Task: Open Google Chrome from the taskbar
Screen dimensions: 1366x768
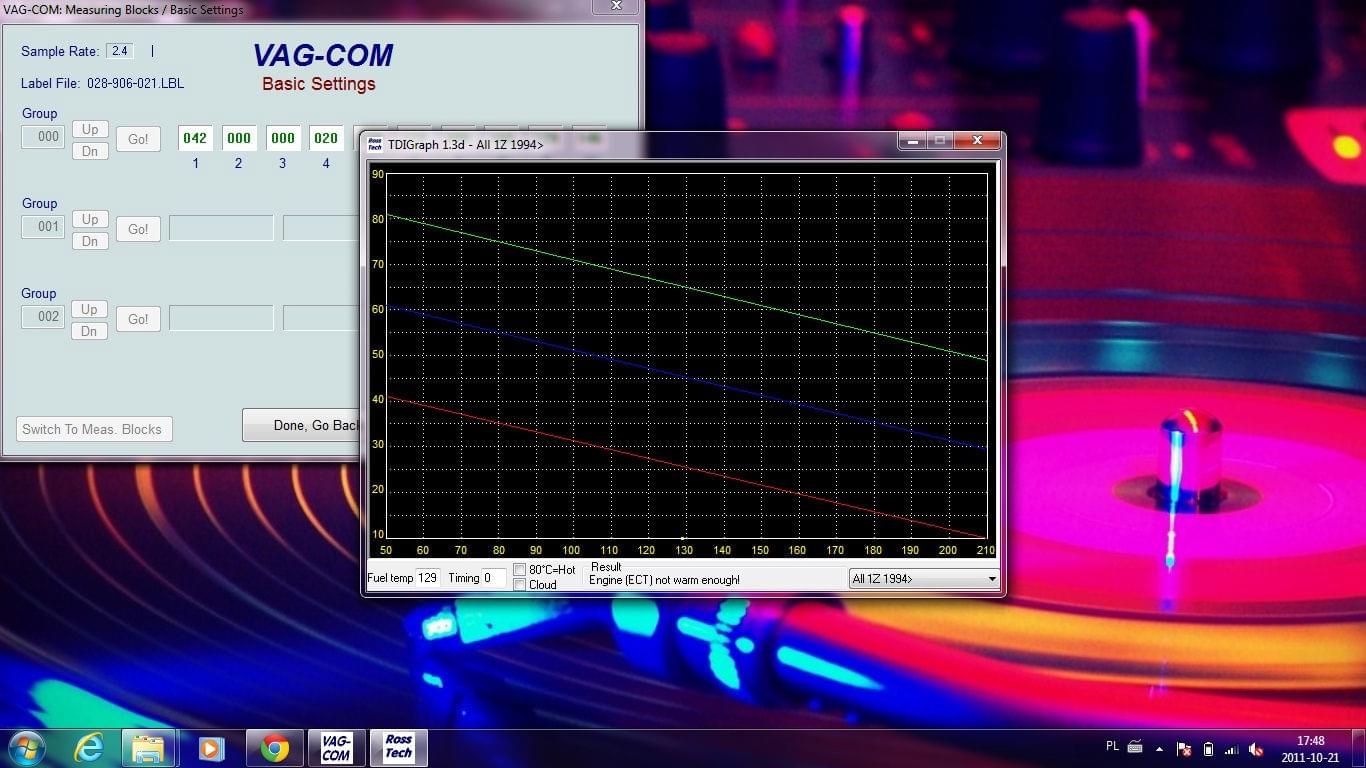Action: click(x=275, y=748)
